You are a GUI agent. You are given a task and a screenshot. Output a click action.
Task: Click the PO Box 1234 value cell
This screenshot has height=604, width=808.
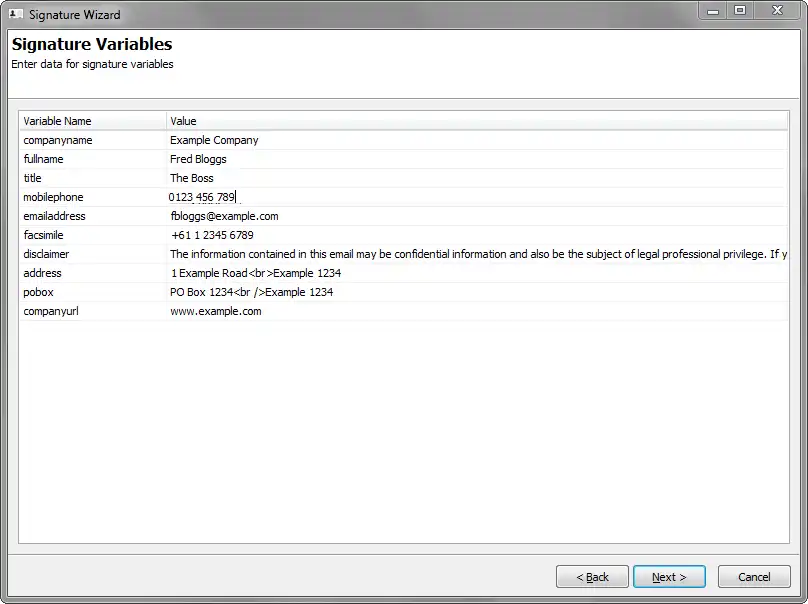click(x=477, y=292)
